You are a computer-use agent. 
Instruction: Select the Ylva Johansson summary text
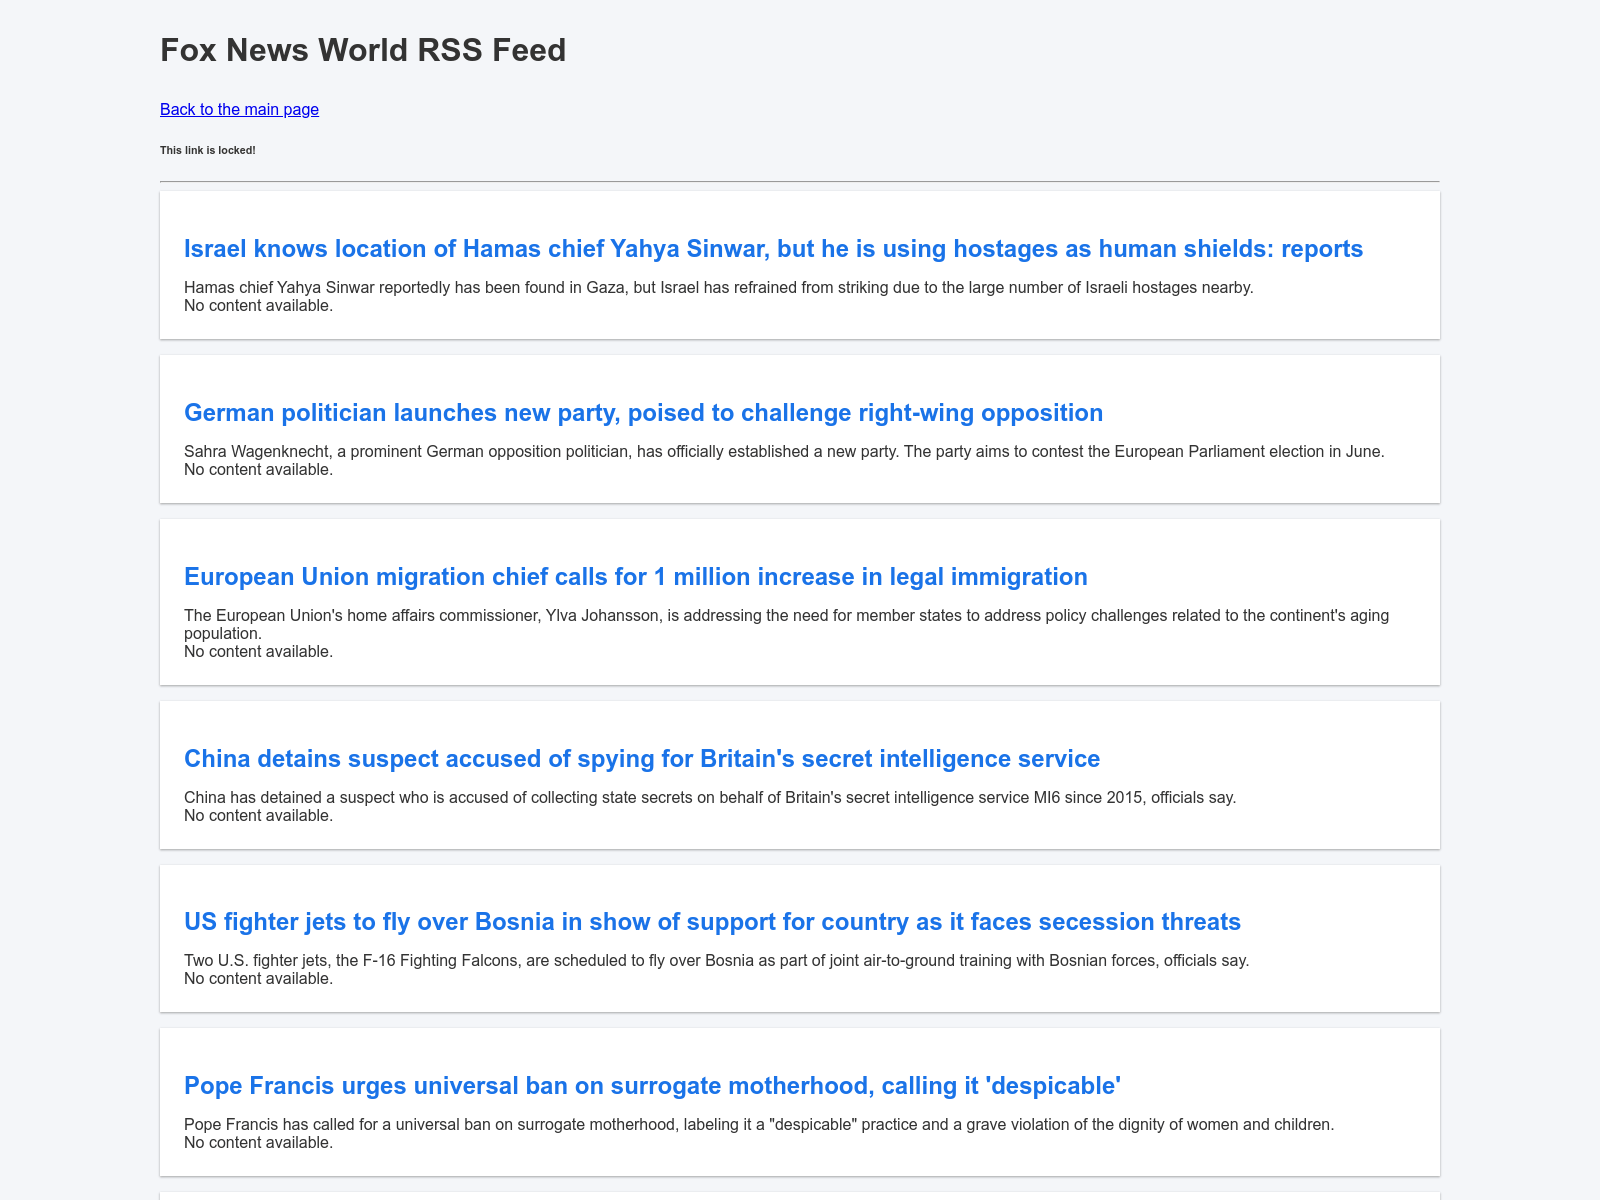point(786,624)
